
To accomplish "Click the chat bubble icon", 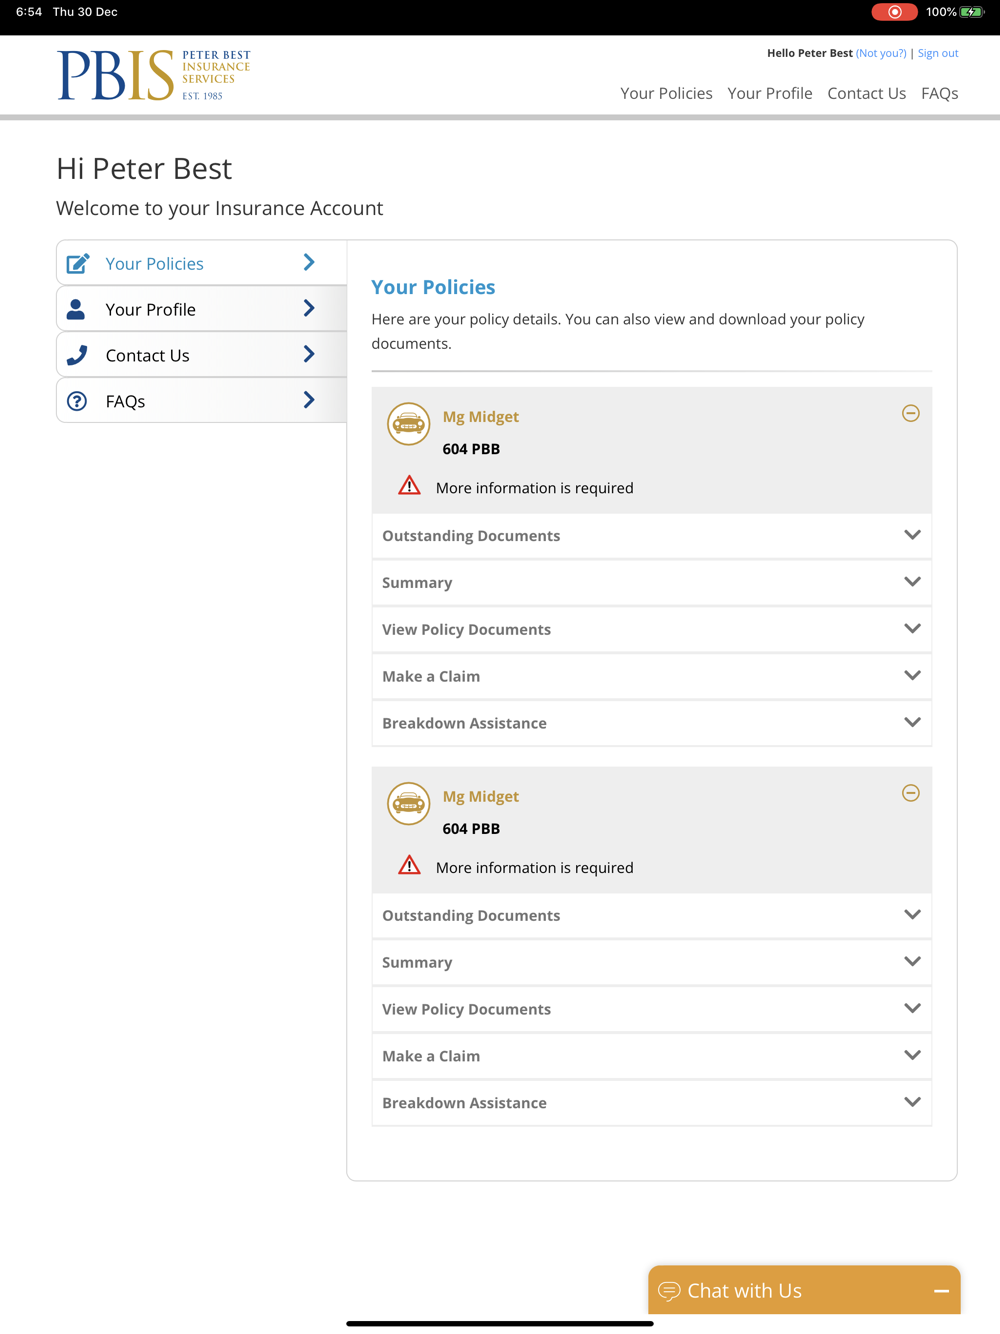I will tap(669, 1291).
